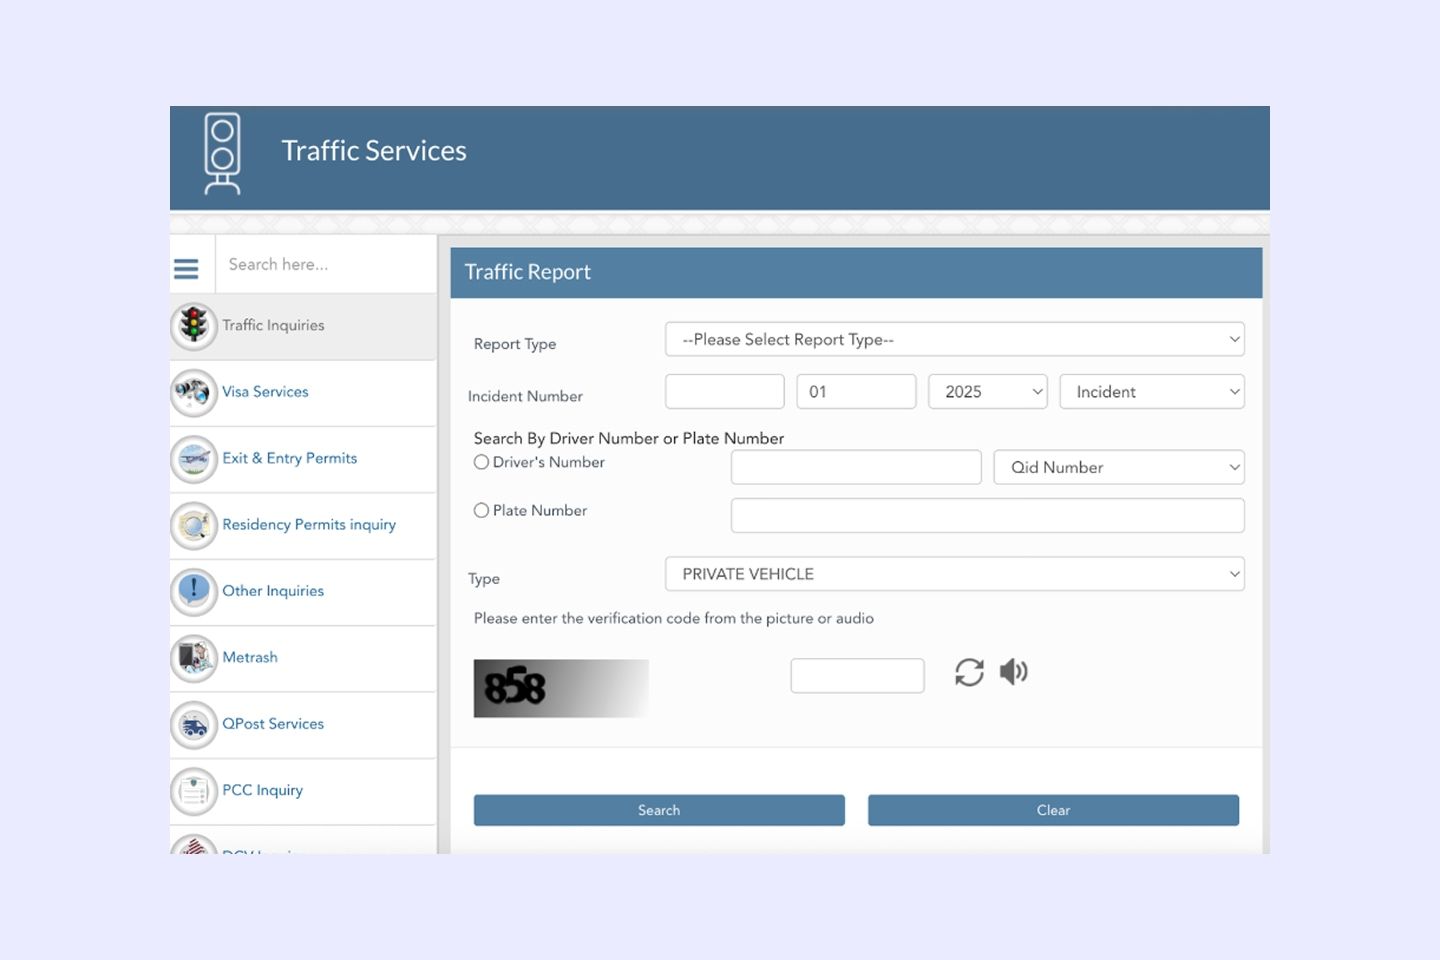Go to Residency Permits inquiry menu item

point(309,525)
